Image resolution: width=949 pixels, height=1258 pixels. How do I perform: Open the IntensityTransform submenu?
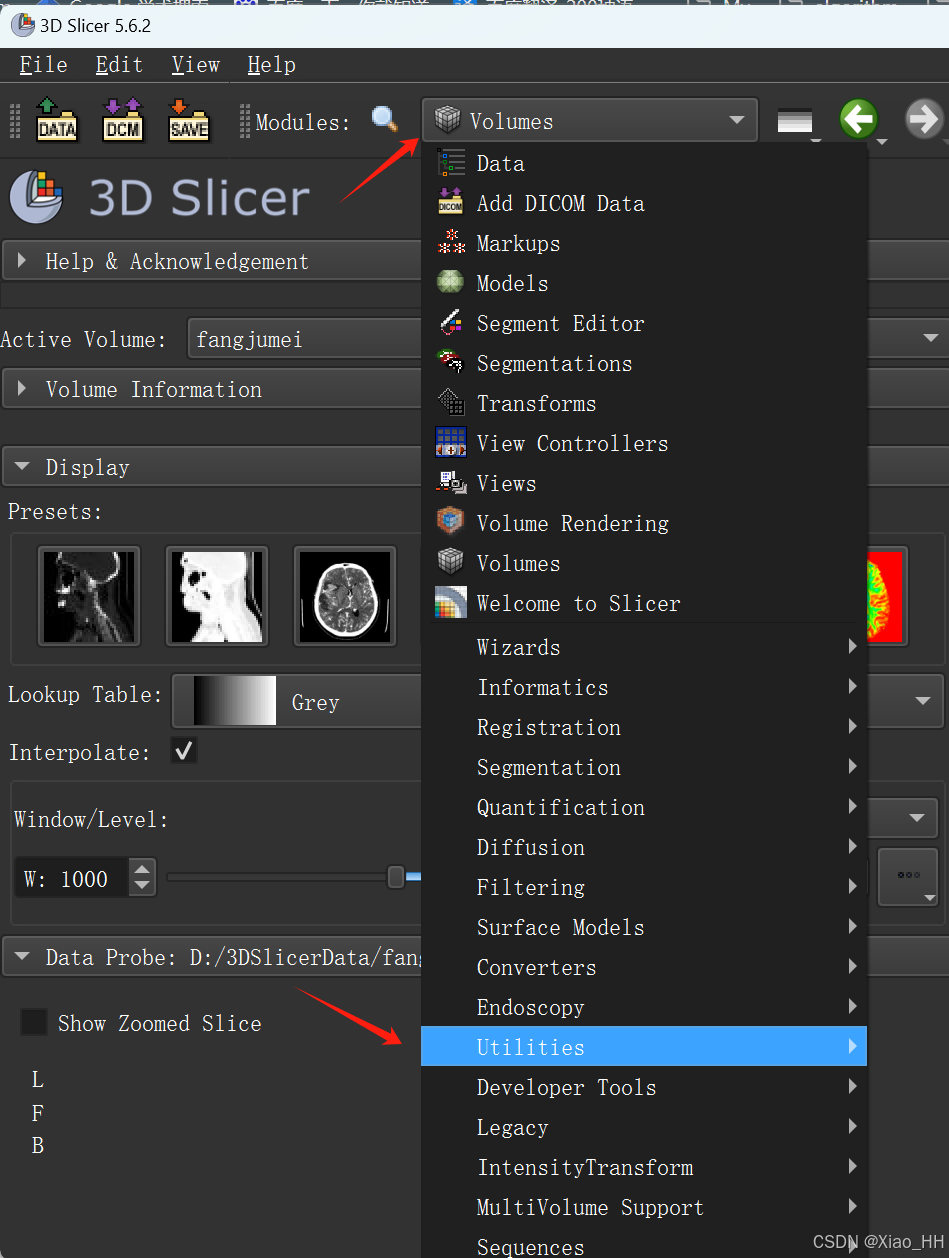coord(644,1167)
